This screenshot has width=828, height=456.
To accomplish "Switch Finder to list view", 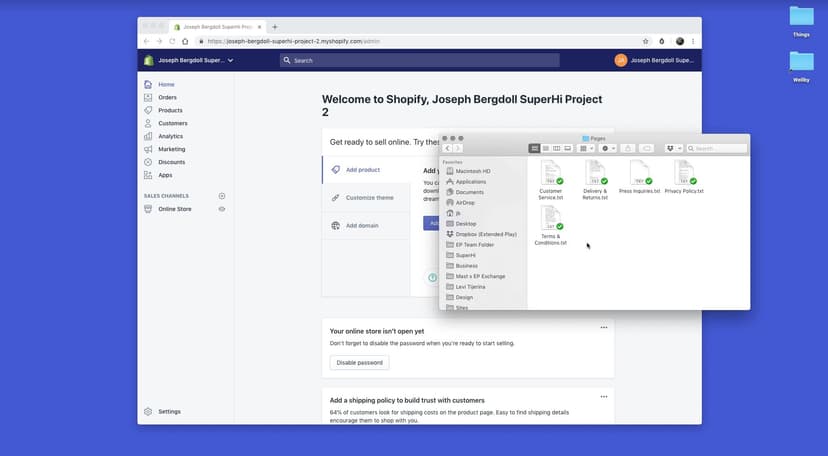I will click(x=546, y=148).
